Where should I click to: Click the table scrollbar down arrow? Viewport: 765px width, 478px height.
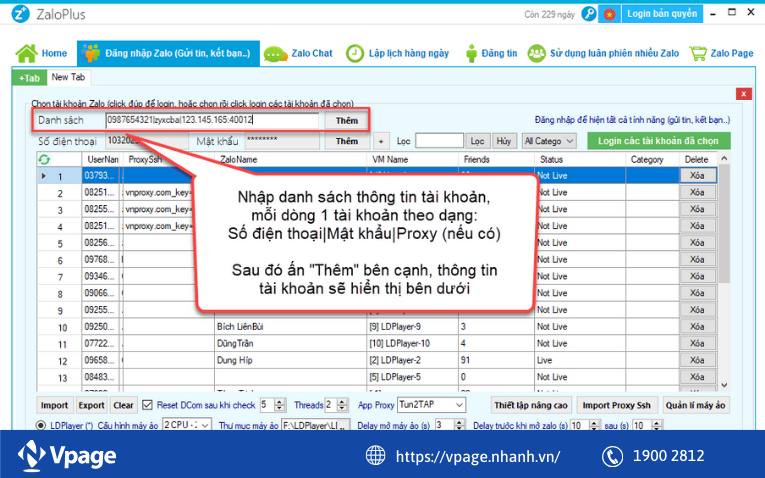coord(725,385)
